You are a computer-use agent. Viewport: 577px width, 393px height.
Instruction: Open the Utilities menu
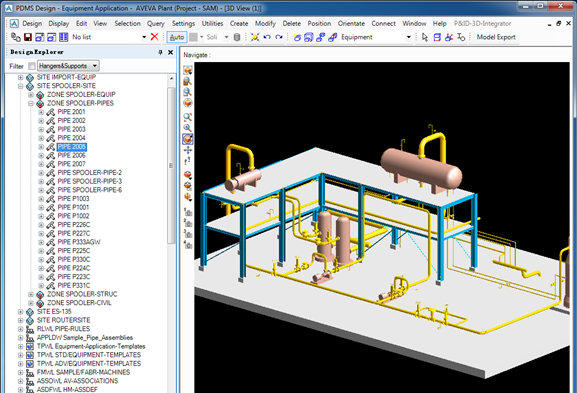point(212,24)
